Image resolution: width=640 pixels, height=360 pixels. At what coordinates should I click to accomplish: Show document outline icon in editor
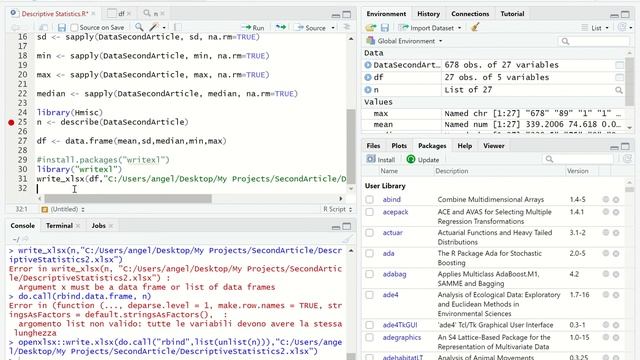347,27
